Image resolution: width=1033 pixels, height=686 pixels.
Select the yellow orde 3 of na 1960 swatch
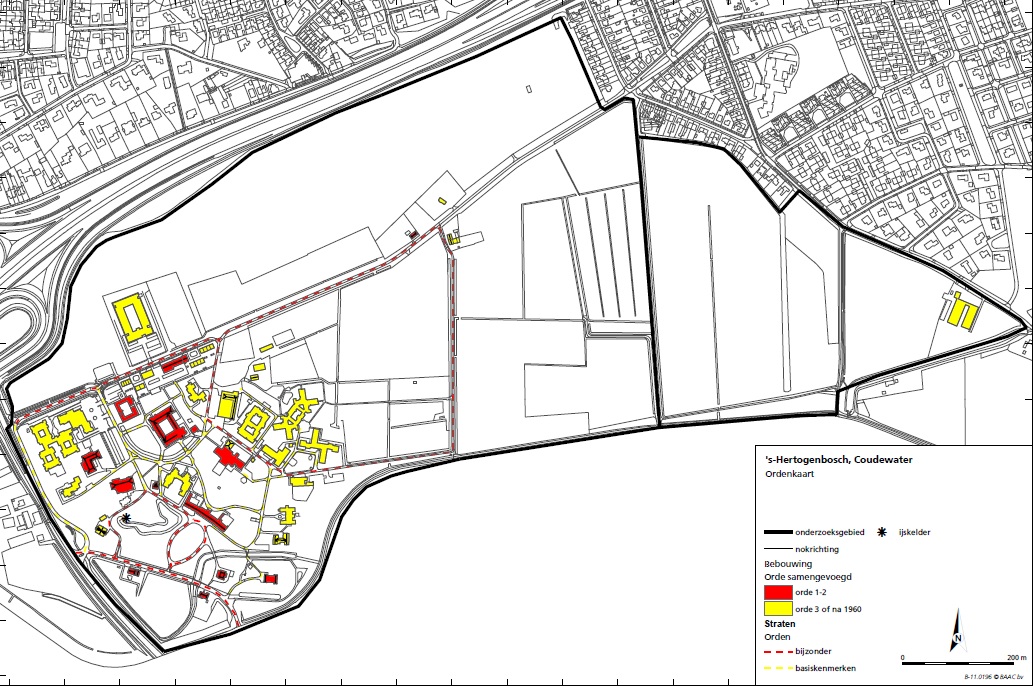[x=778, y=609]
